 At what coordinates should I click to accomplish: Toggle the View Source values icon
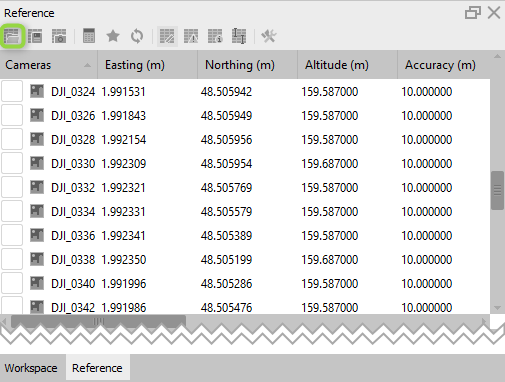(167, 36)
